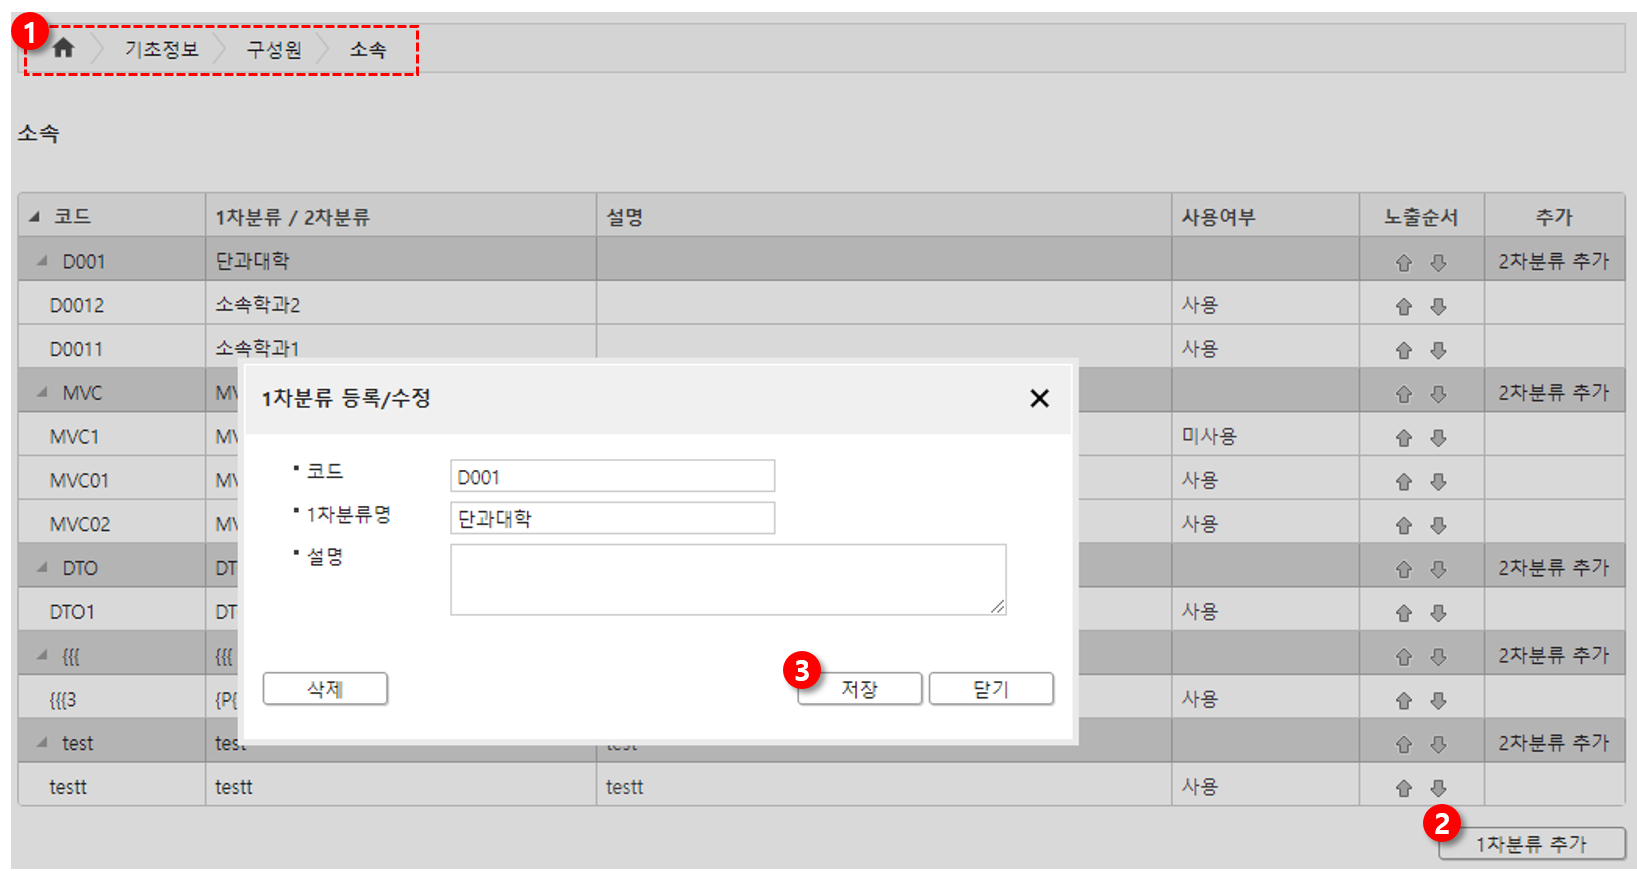Collapse the D001 group

42,261
